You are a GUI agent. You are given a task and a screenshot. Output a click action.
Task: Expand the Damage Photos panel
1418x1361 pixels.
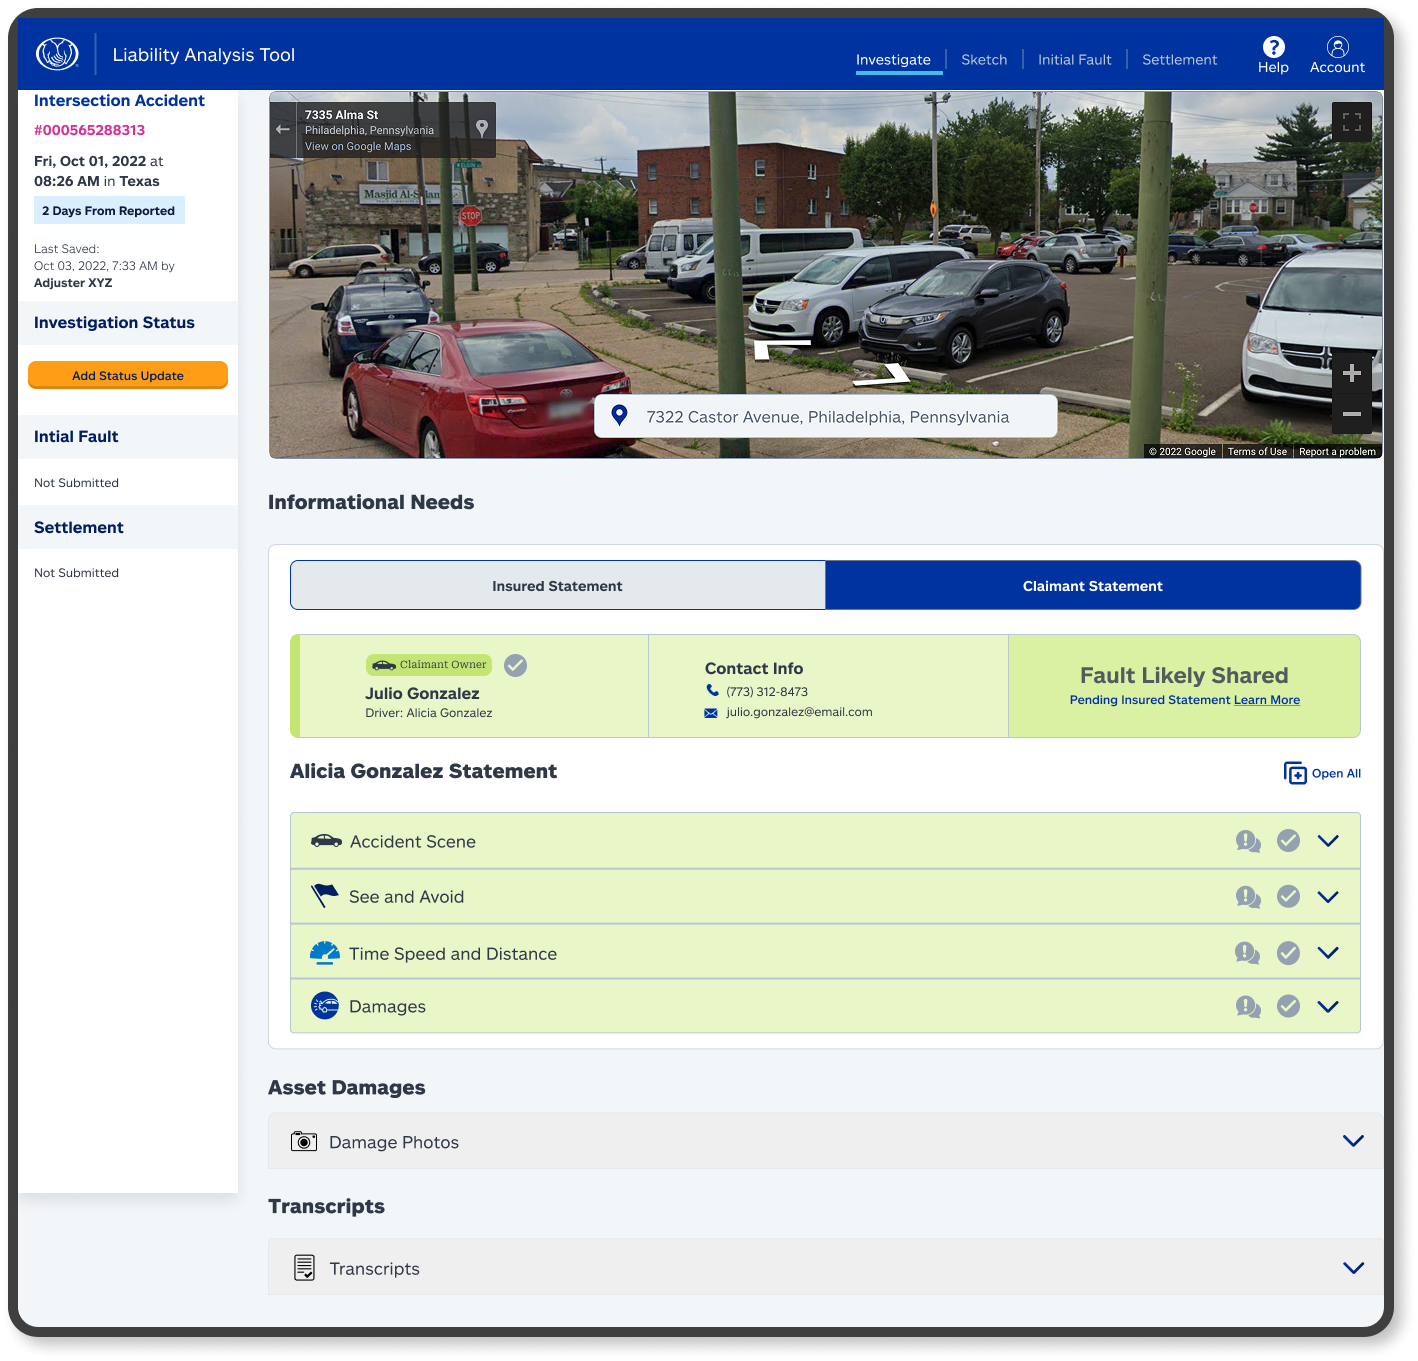[1353, 1141]
